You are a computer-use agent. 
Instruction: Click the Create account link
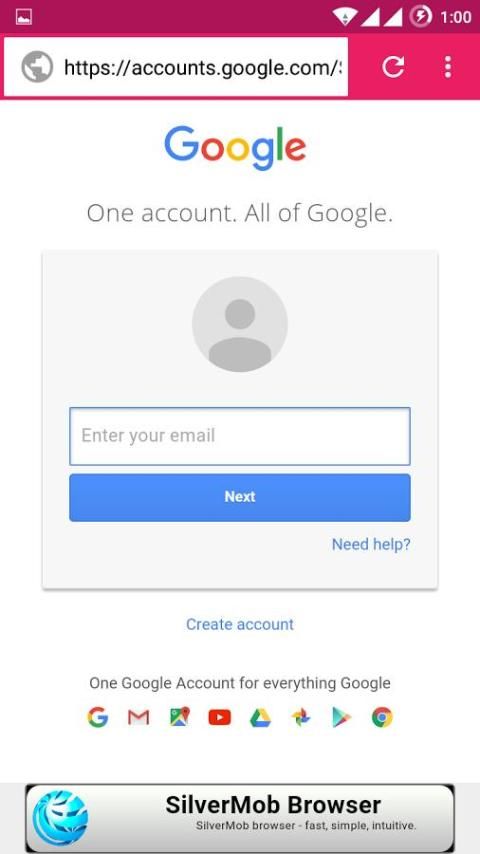(240, 624)
